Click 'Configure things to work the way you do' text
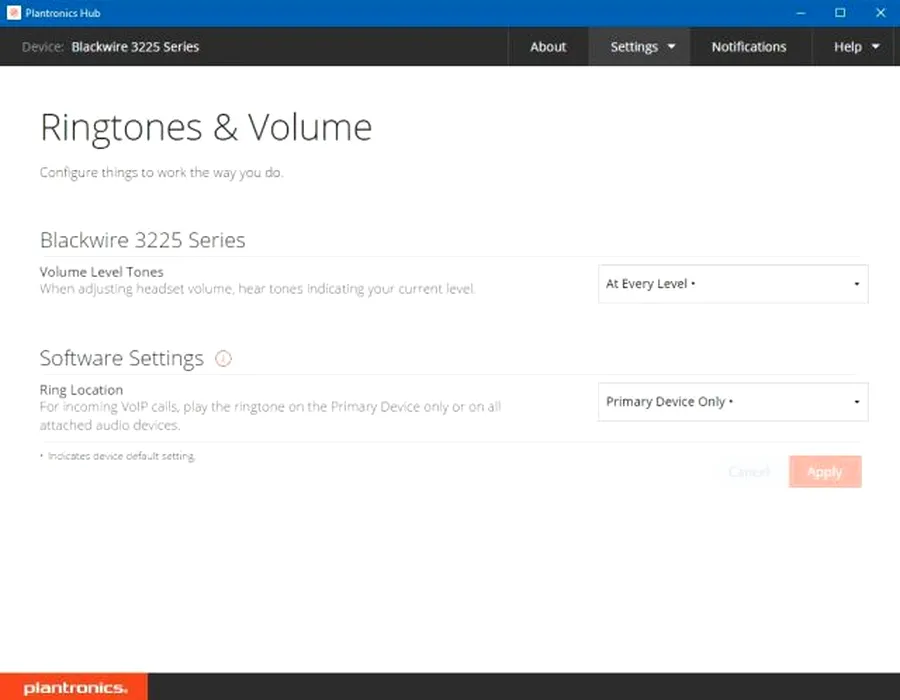Screen dimensions: 900x700 tap(161, 172)
